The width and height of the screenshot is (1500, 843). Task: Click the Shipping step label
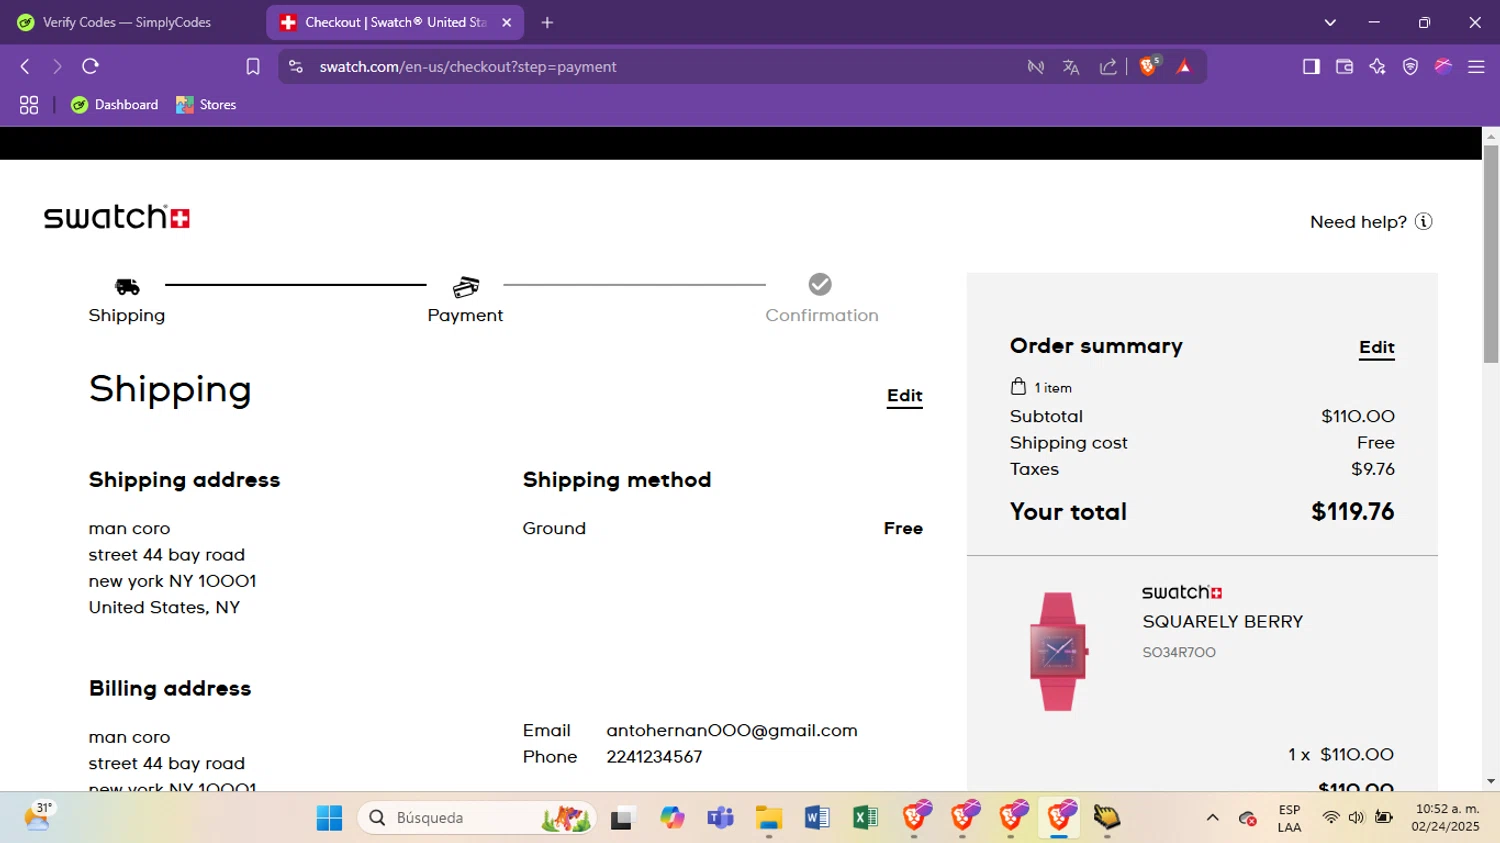(x=127, y=316)
